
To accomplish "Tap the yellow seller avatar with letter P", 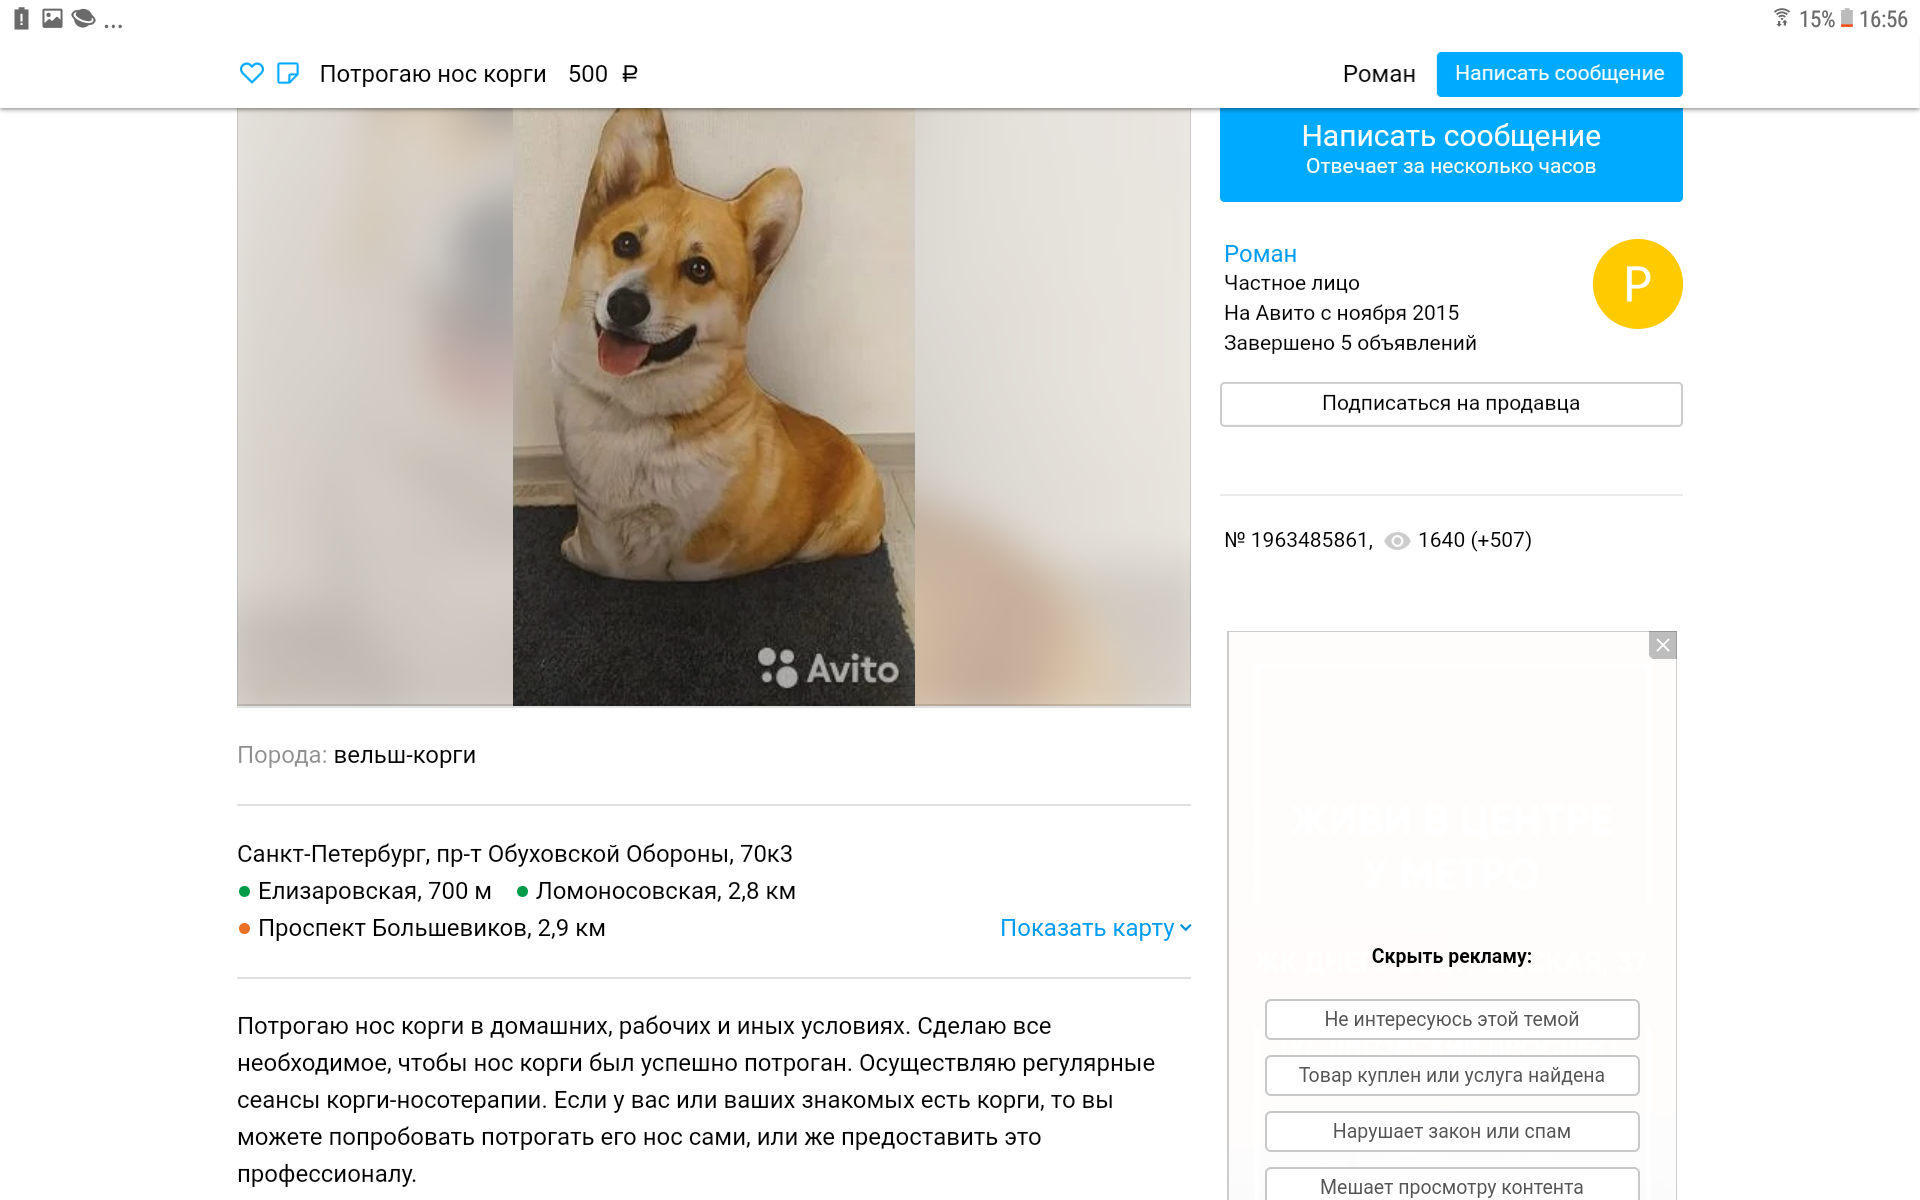I will click(1637, 284).
